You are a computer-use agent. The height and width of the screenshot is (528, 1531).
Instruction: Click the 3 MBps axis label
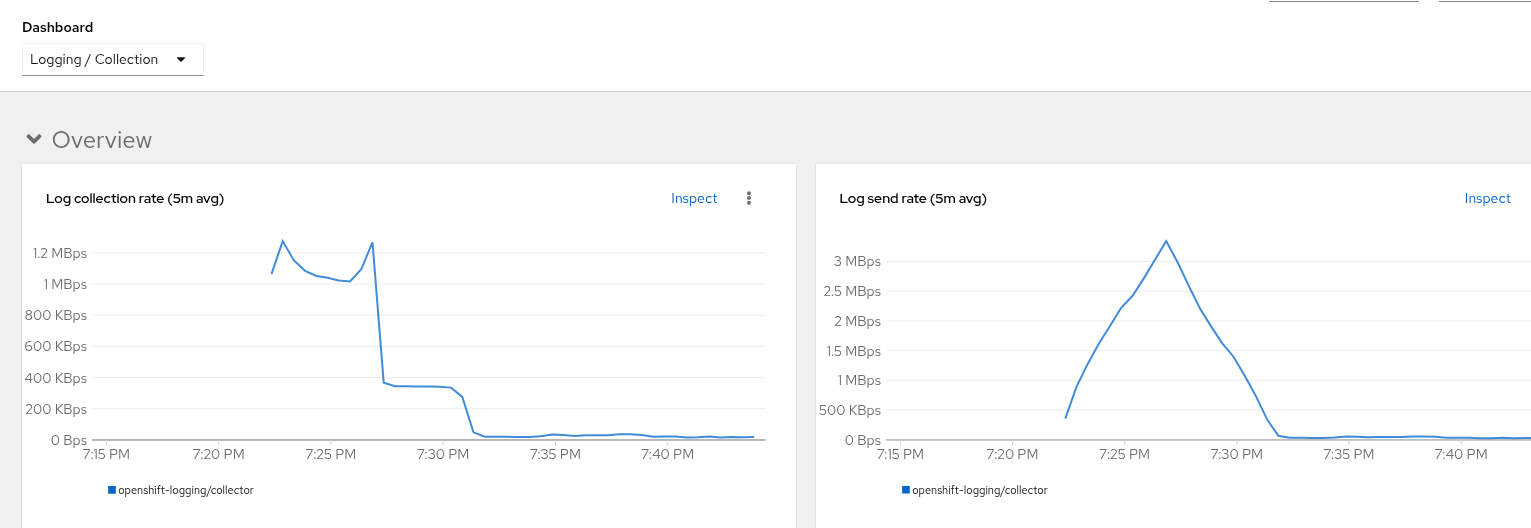(x=857, y=261)
